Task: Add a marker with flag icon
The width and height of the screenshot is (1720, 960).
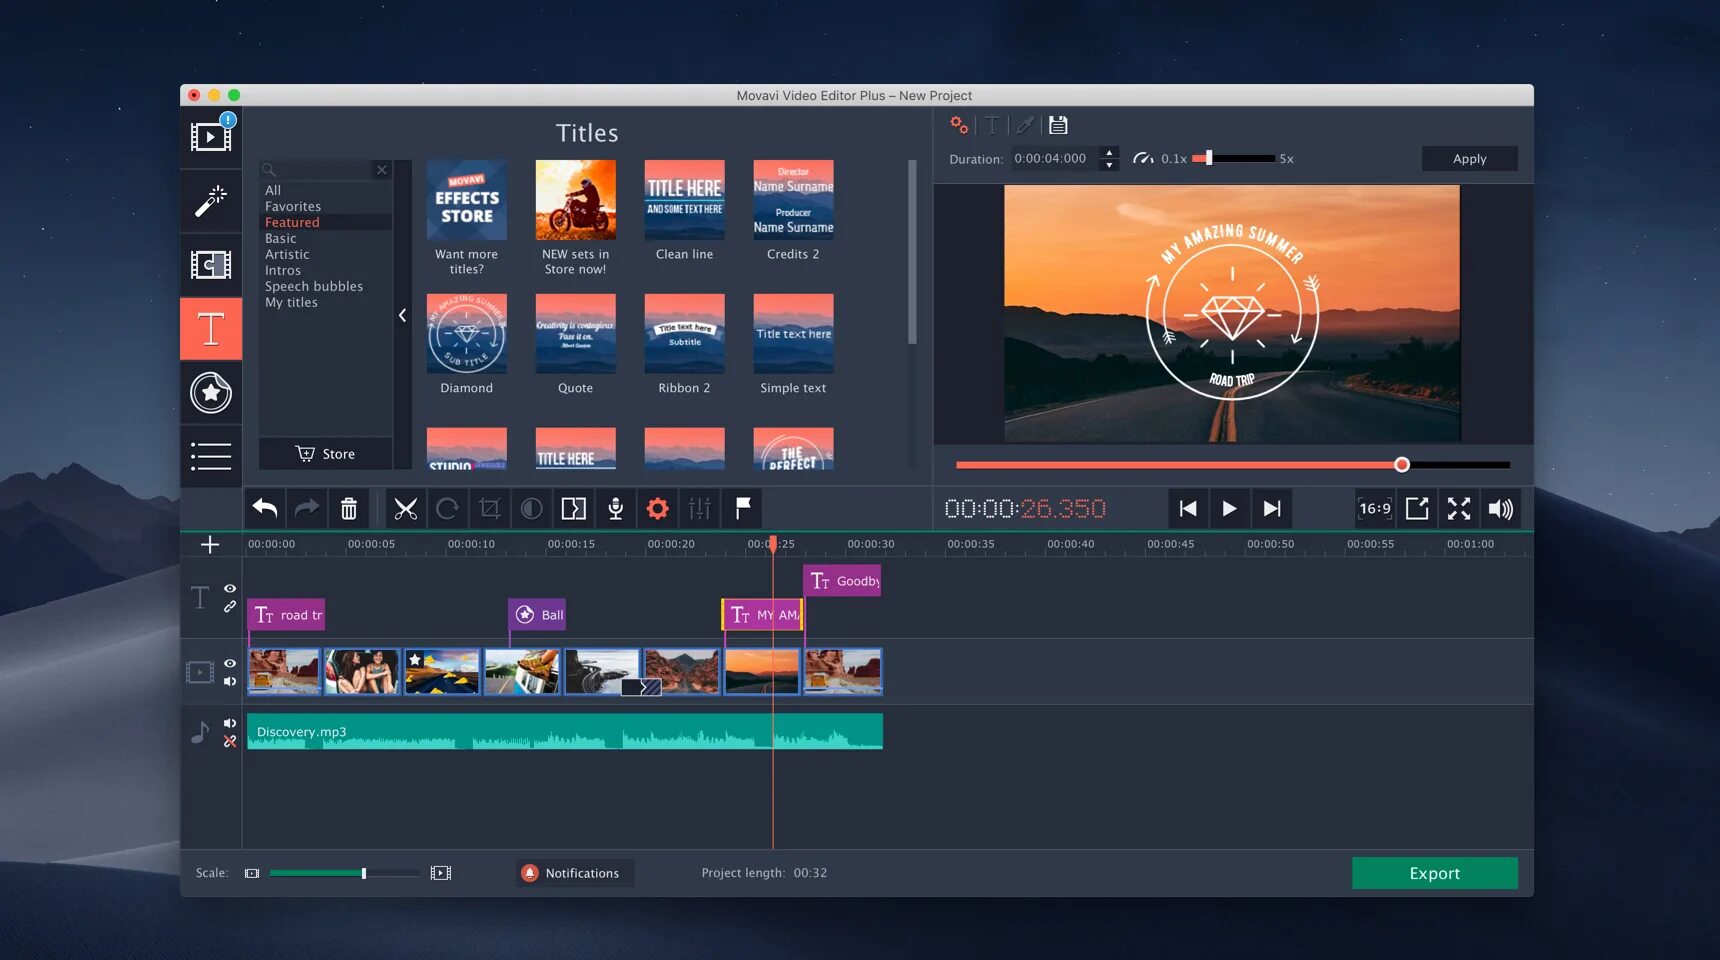Action: click(x=742, y=508)
